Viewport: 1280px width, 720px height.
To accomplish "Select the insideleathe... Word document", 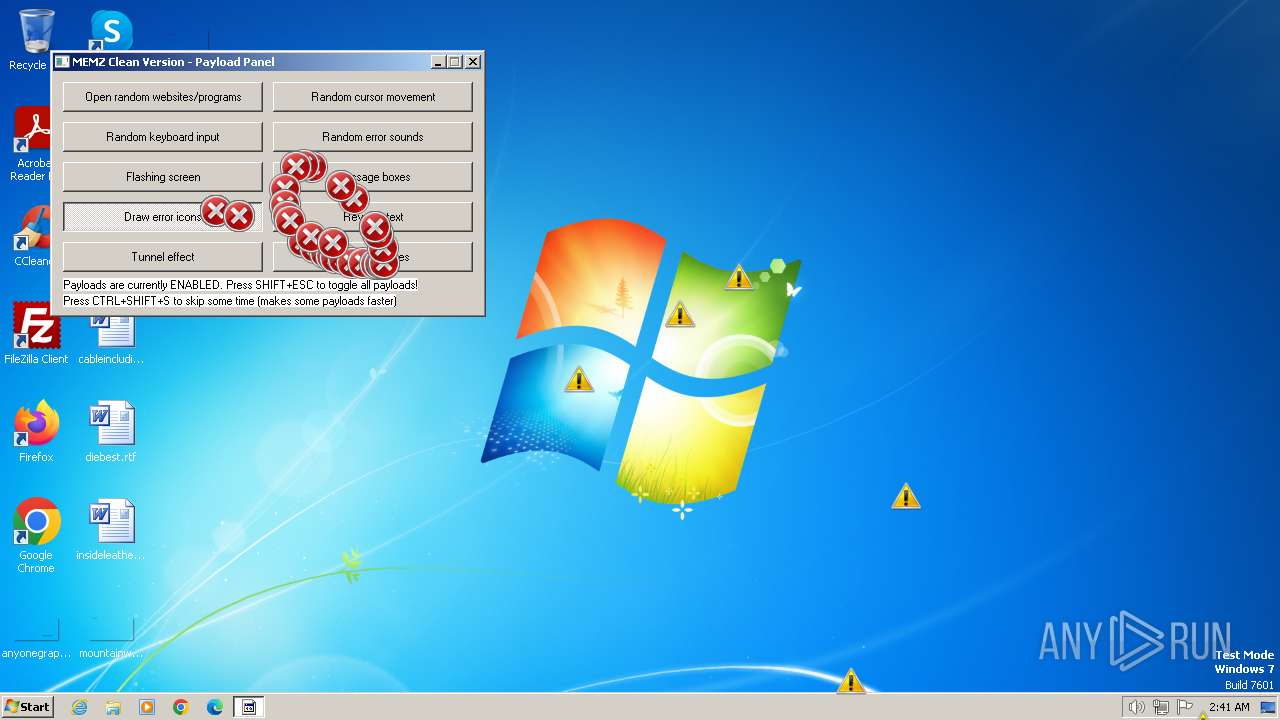I will coord(111,529).
